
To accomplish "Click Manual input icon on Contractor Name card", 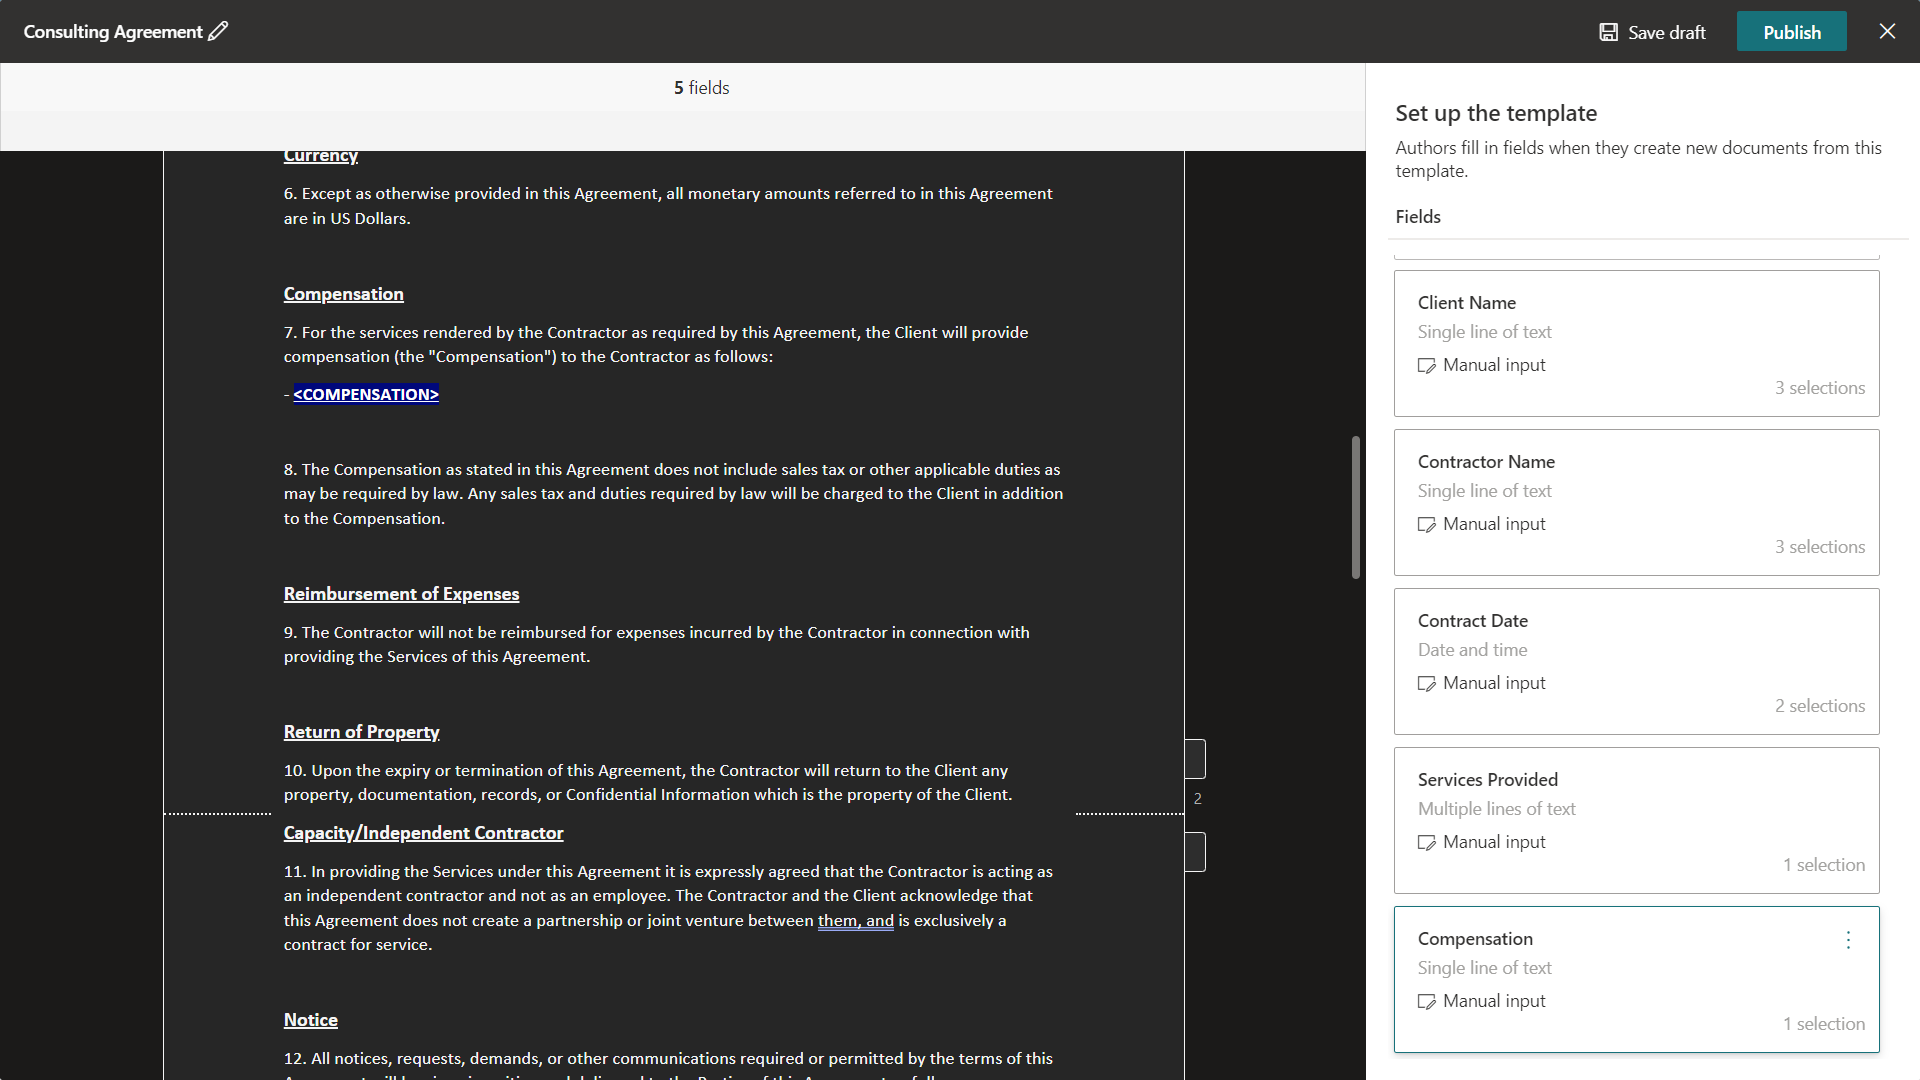I will [1426, 525].
